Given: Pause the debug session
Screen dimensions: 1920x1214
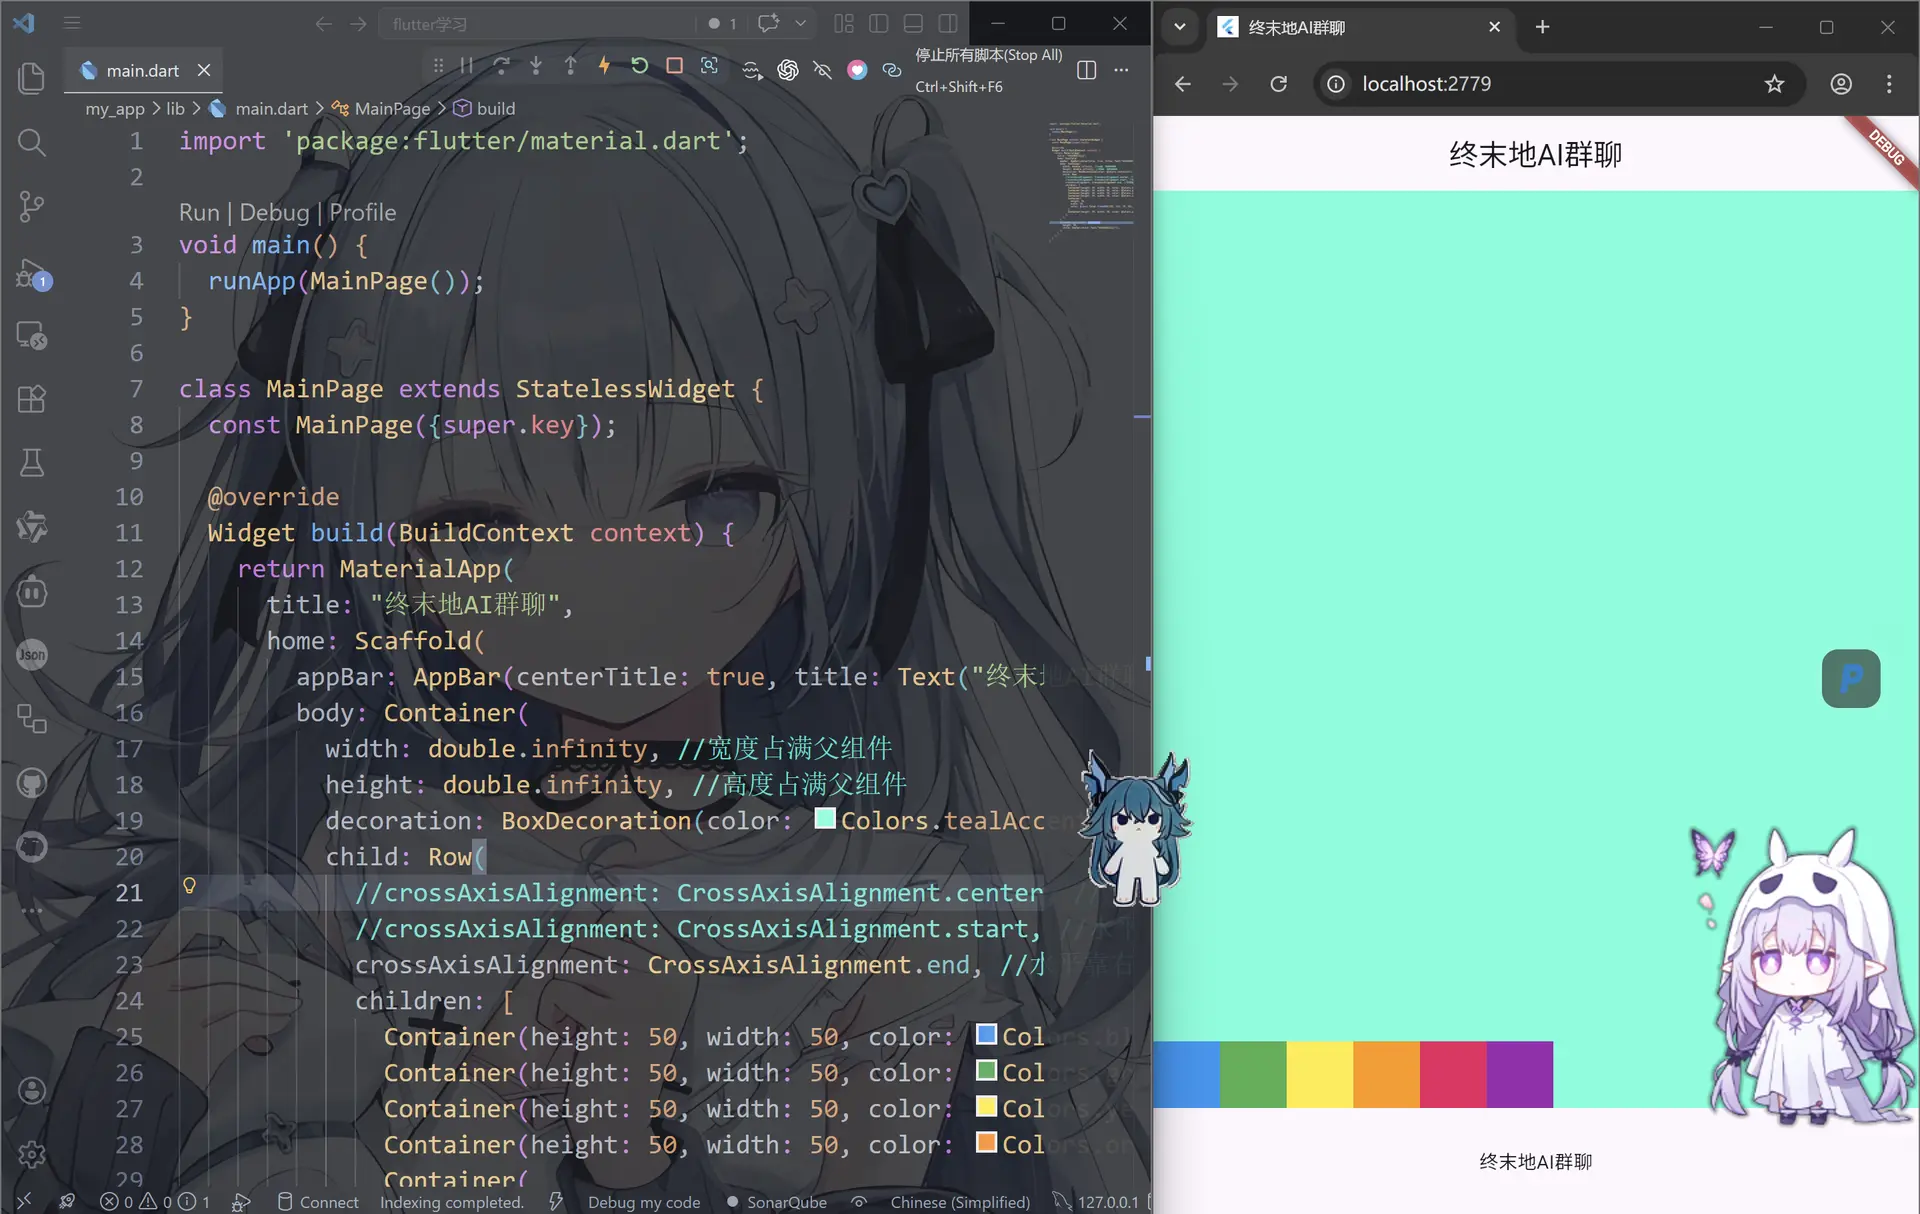Looking at the screenshot, I should [467, 66].
